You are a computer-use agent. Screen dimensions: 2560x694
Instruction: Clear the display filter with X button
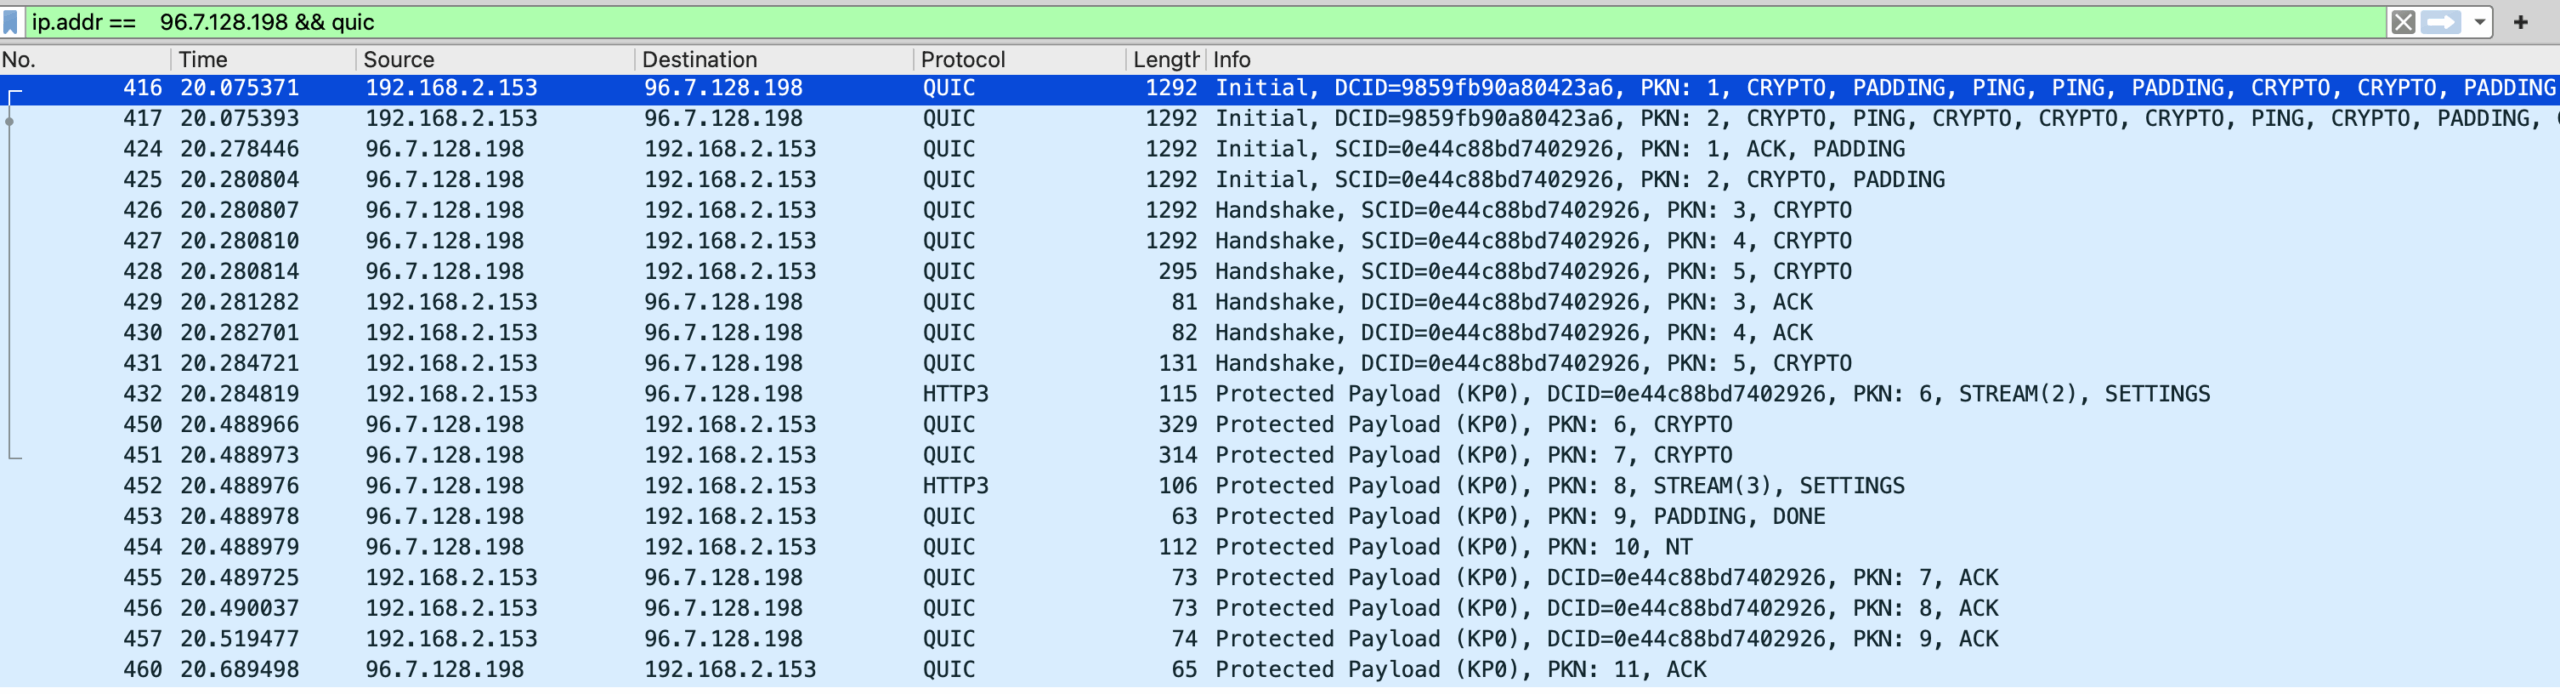pos(2402,22)
